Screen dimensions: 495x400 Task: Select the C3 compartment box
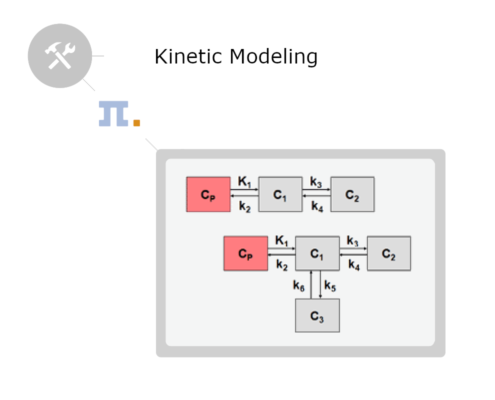tap(317, 315)
